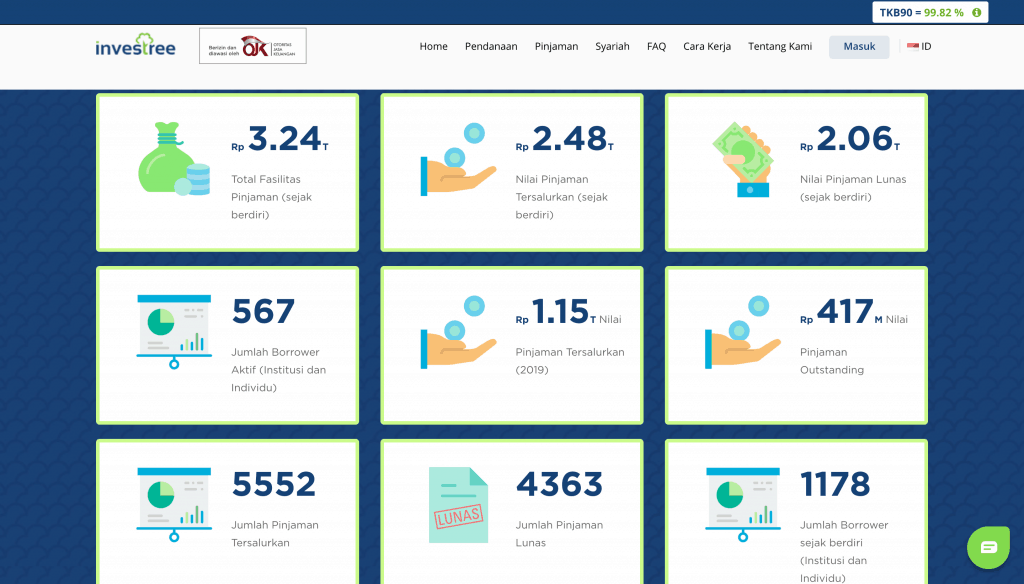
Task: Open the Pinjaman menu
Action: click(556, 46)
